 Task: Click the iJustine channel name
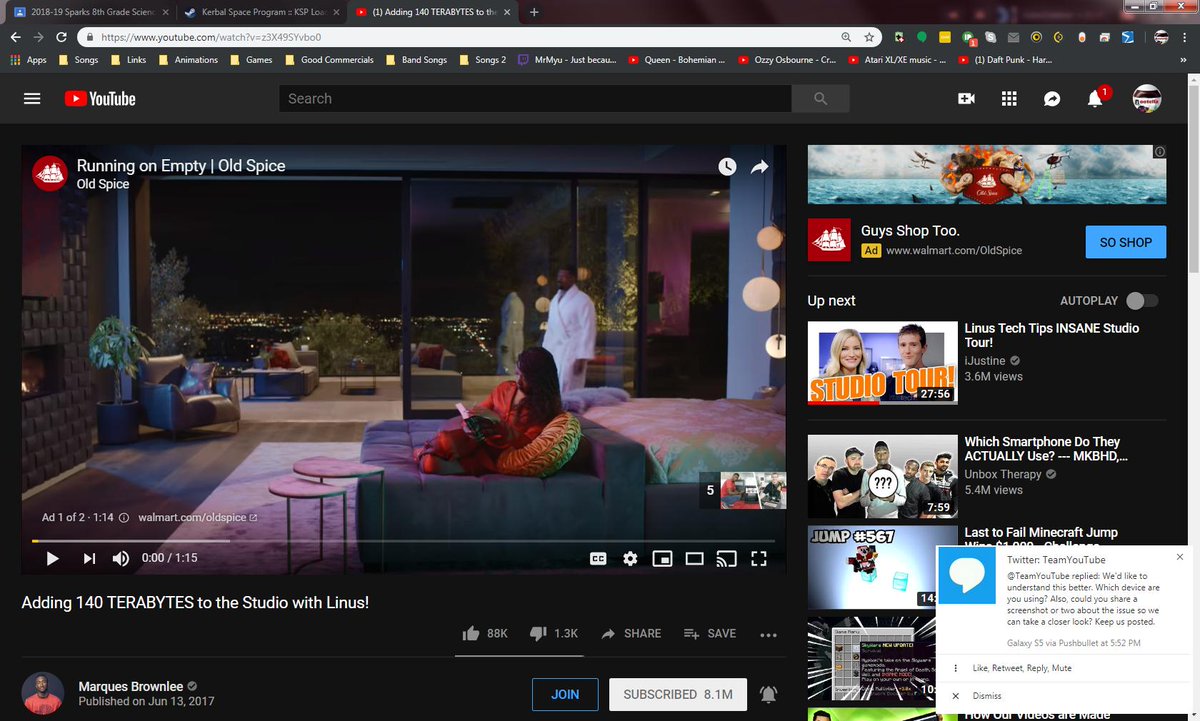(986, 361)
